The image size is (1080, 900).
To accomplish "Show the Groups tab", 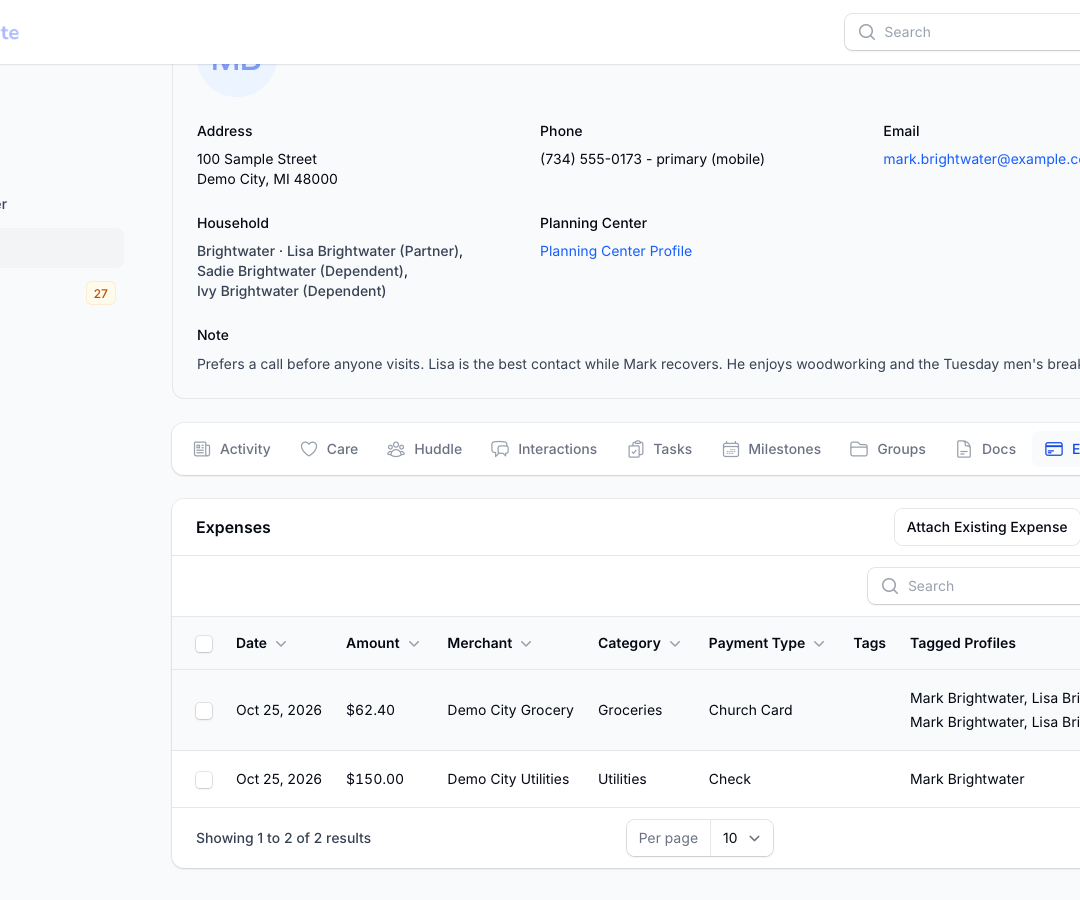I will click(x=888, y=449).
